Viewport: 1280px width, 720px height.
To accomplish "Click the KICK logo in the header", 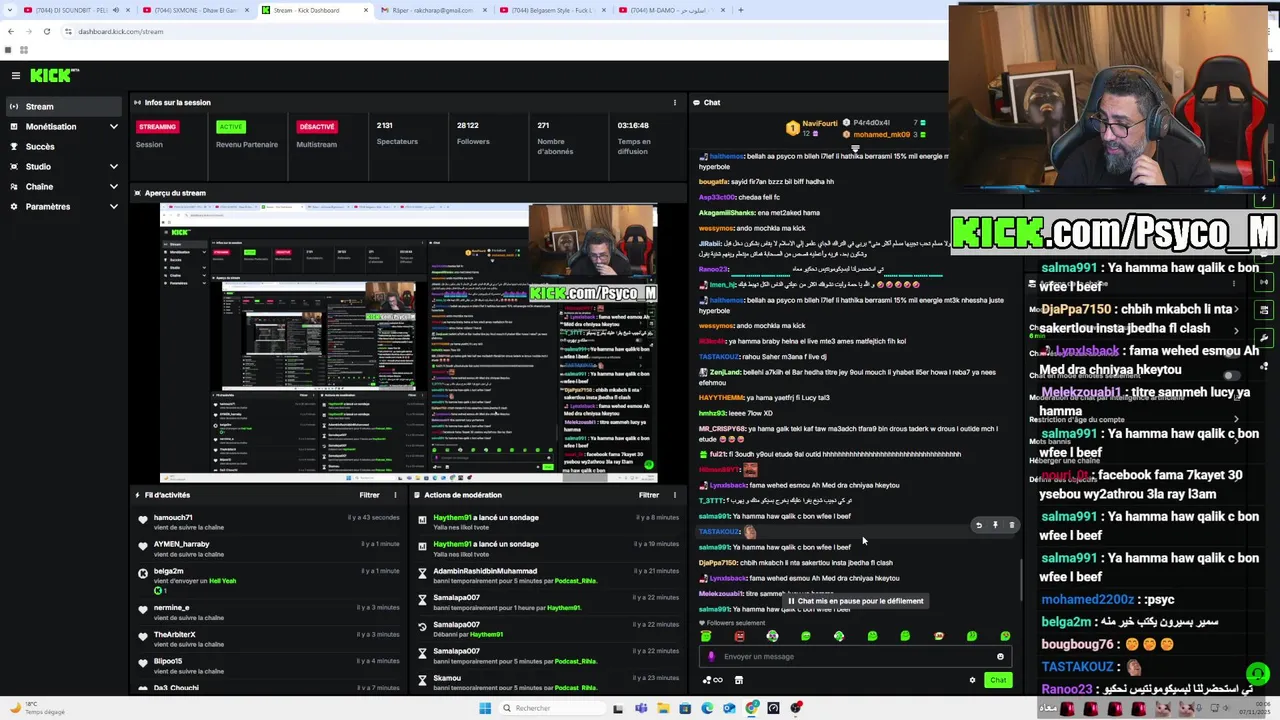I will point(54,75).
